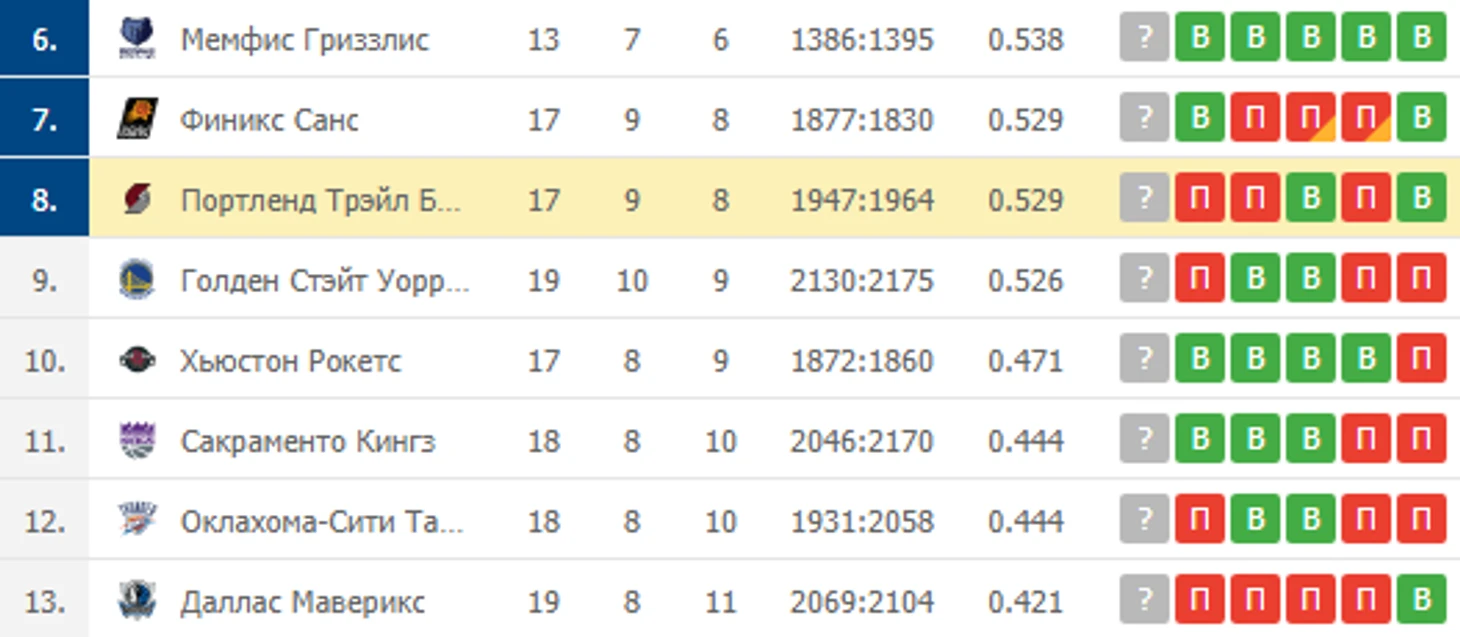
Task: Click the last red П badge in the Houston row
Action: click(x=1421, y=360)
